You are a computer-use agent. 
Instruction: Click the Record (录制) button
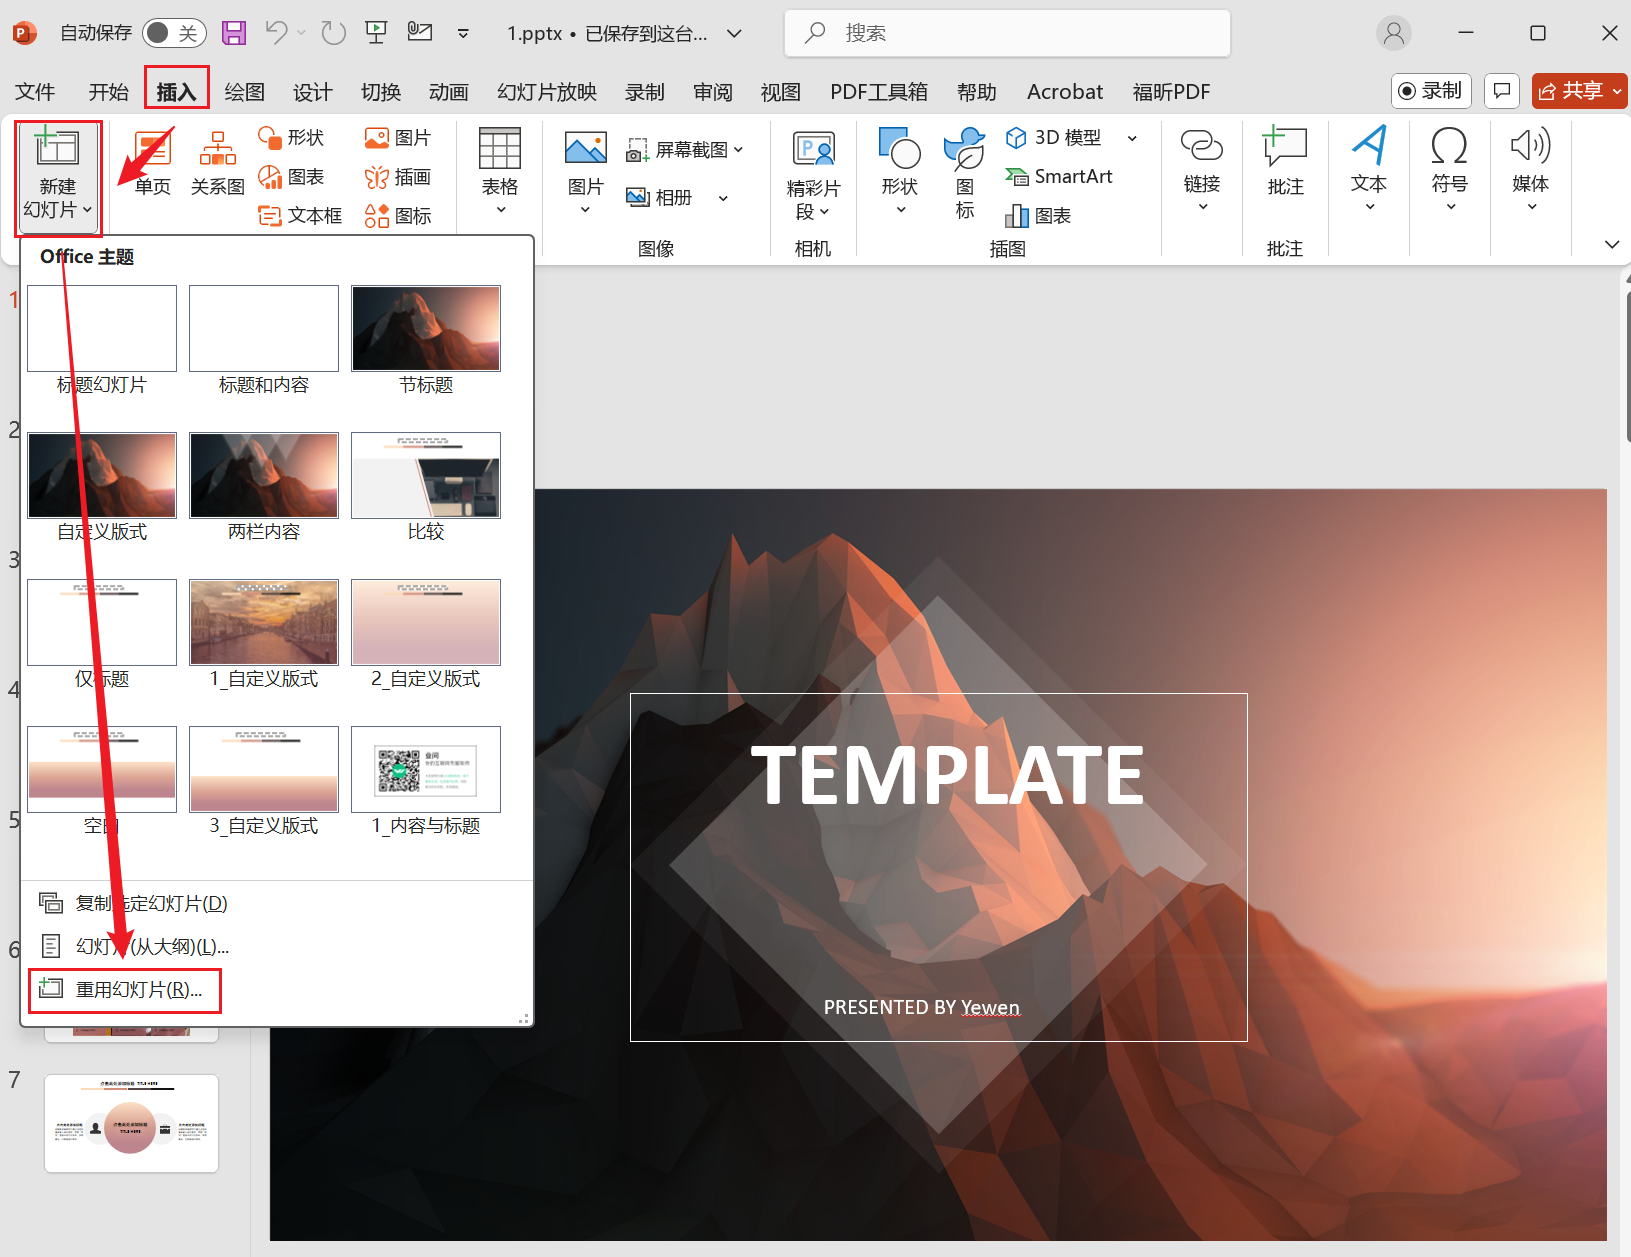[x=1431, y=91]
